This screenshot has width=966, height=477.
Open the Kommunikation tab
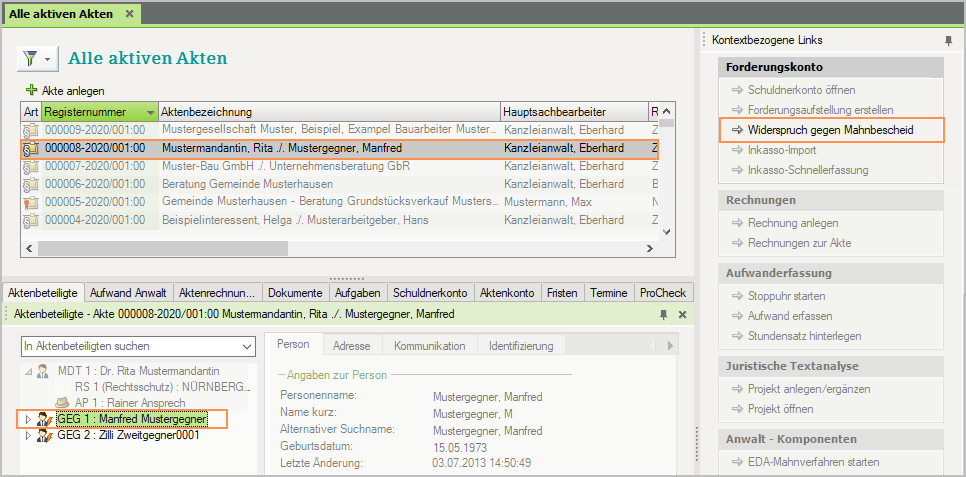point(429,346)
